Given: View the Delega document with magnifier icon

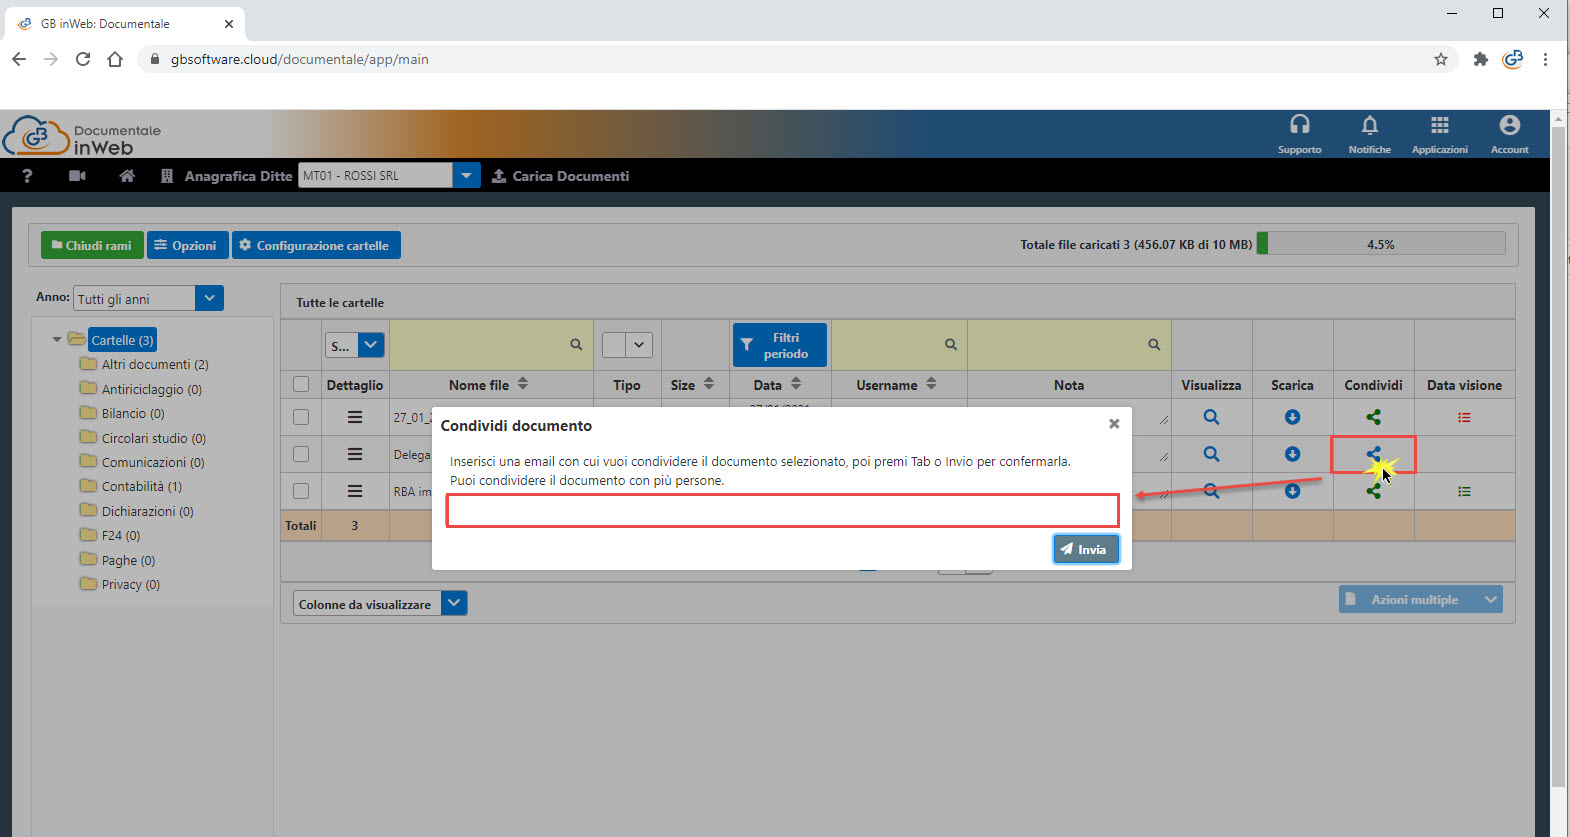Looking at the screenshot, I should [1211, 454].
